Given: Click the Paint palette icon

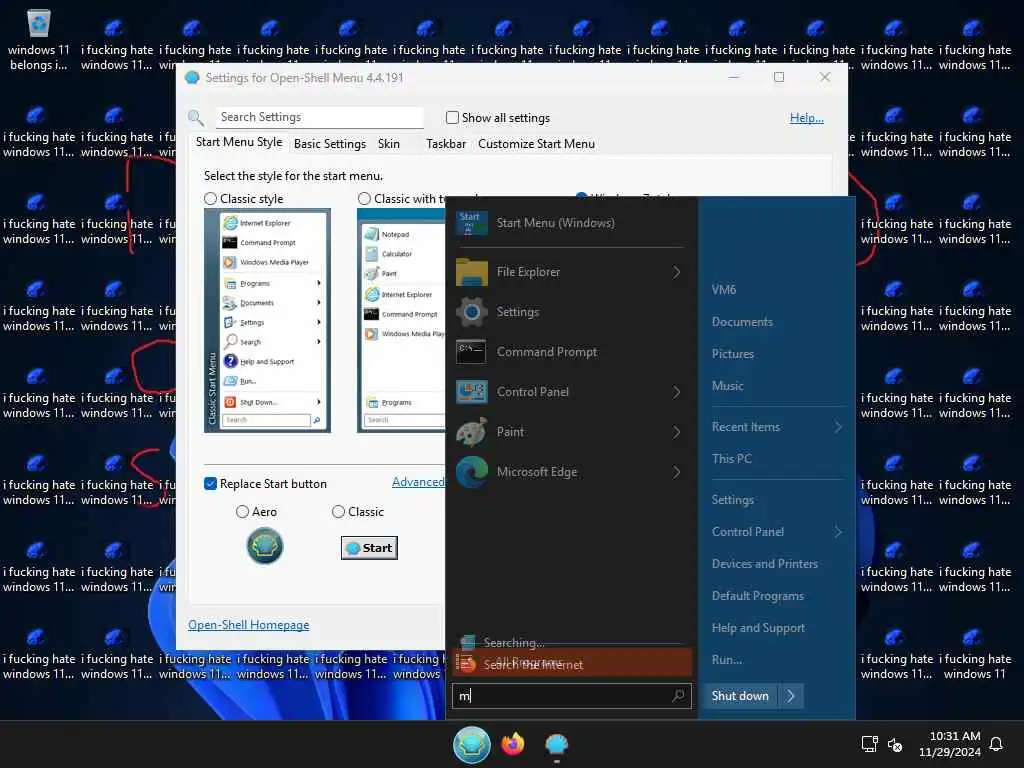Looking at the screenshot, I should 472,432.
